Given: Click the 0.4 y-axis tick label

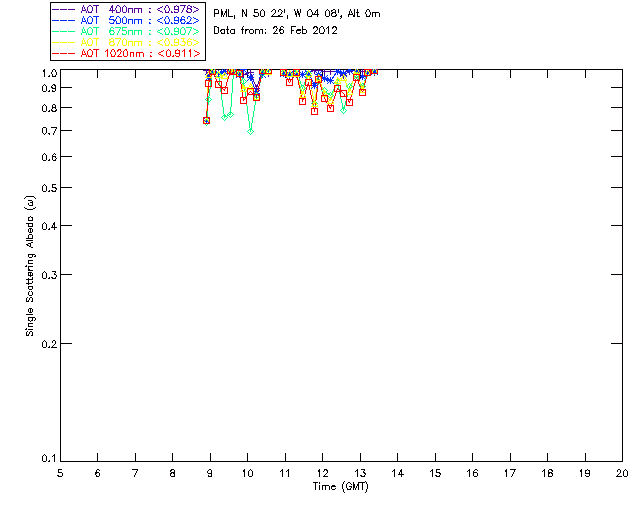Looking at the screenshot, I should (49, 226).
